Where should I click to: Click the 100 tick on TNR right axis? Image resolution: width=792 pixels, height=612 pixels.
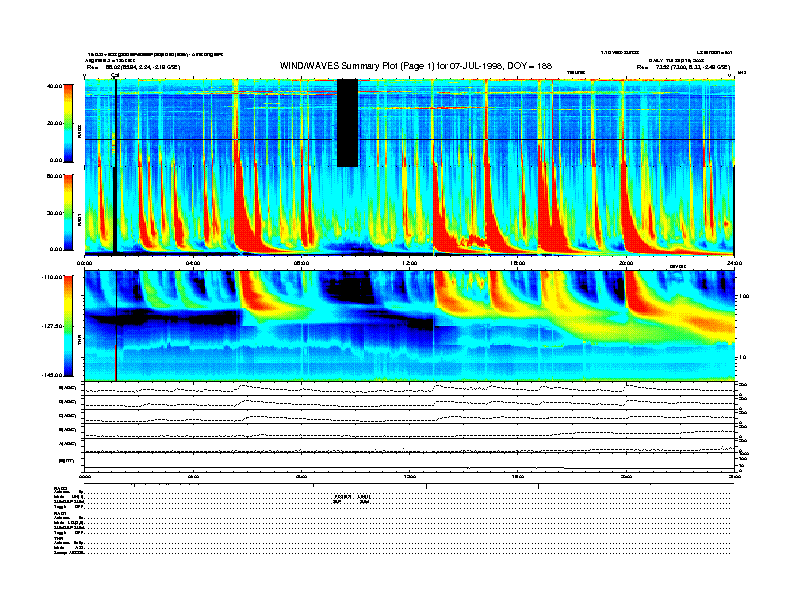pyautogui.click(x=744, y=296)
